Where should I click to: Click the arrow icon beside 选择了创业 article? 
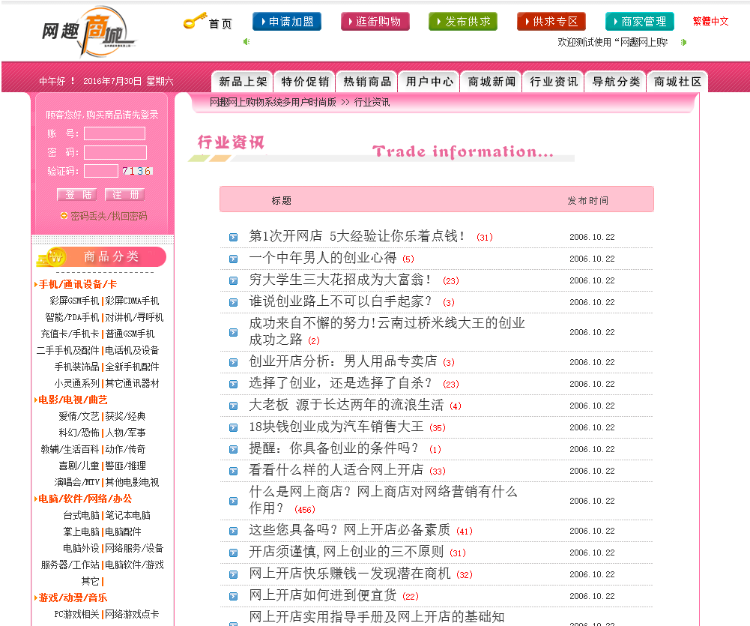[x=233, y=384]
